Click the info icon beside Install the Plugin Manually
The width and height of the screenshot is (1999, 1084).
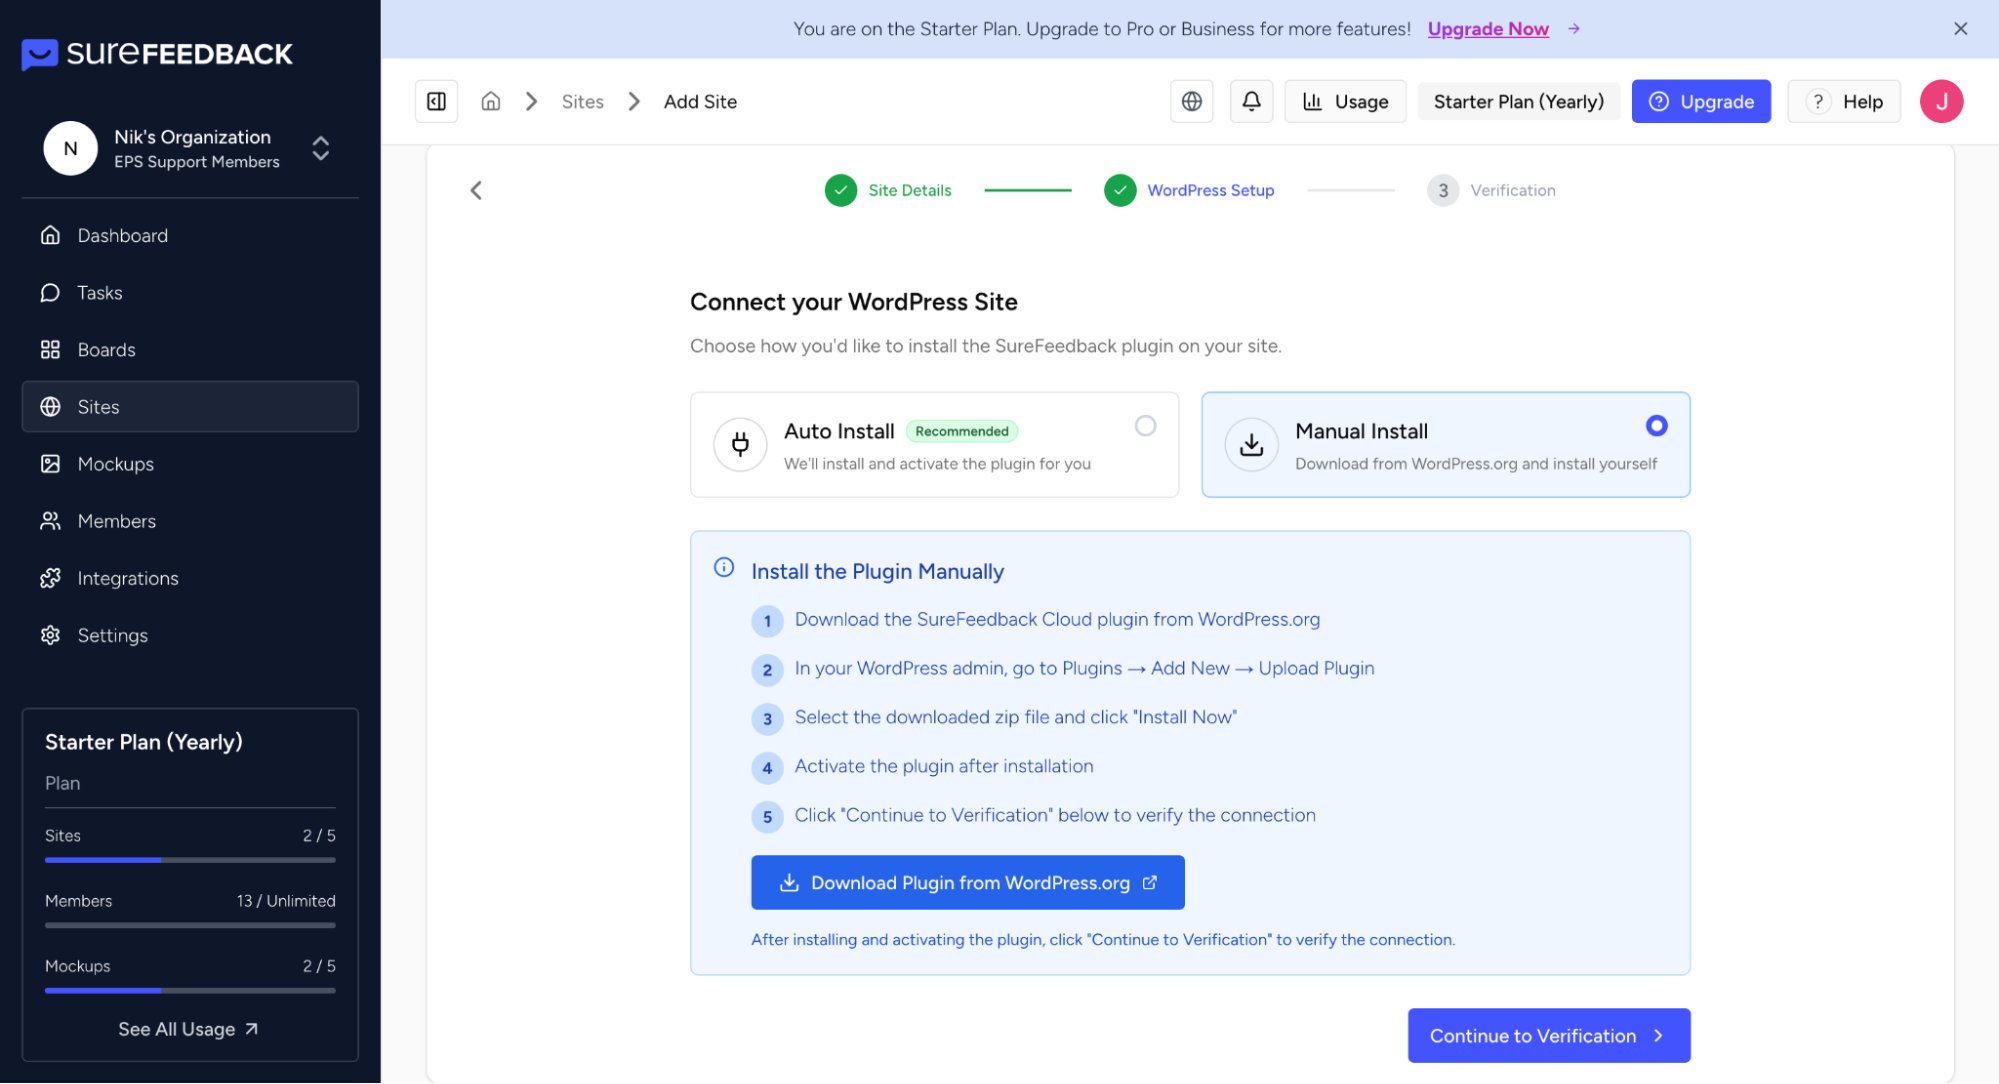724,568
